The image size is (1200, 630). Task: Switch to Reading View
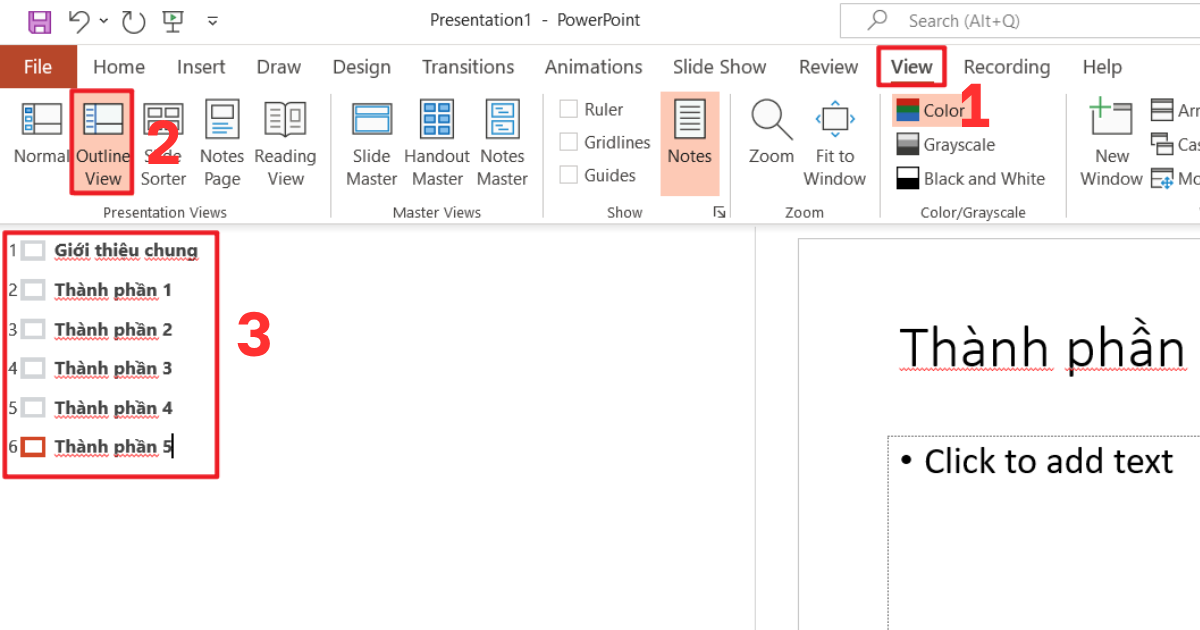pyautogui.click(x=285, y=143)
